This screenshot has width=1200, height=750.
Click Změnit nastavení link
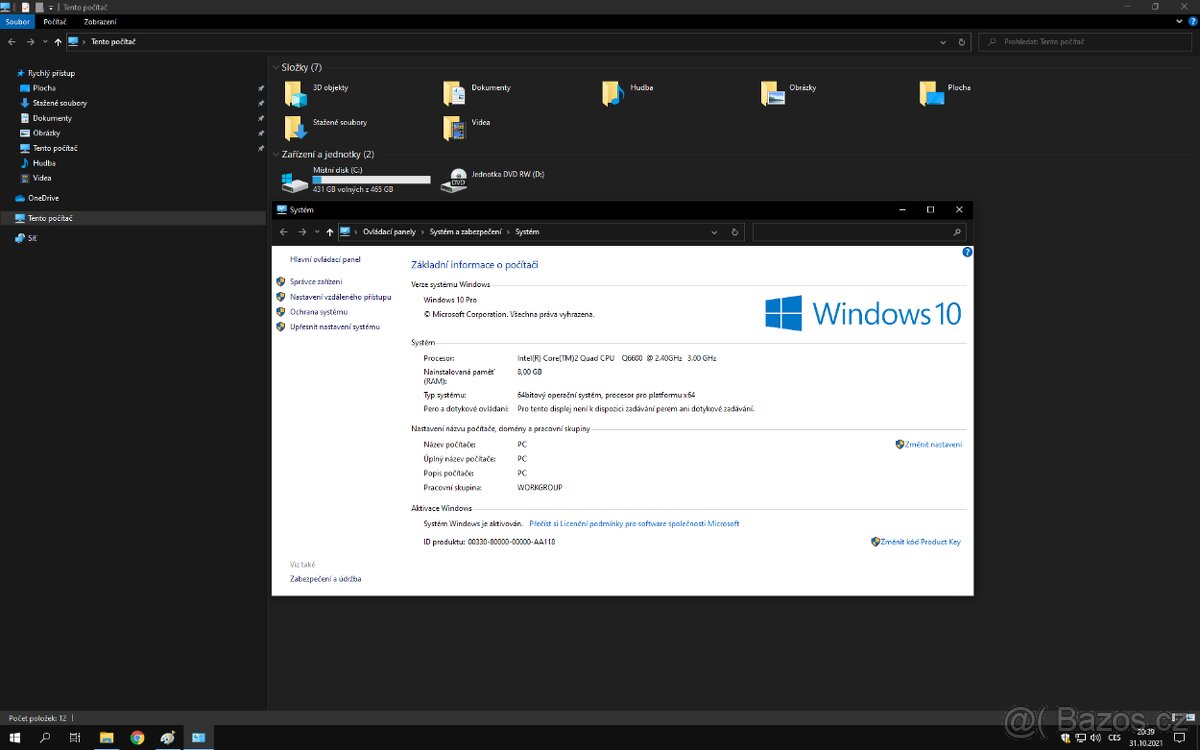tap(932, 444)
